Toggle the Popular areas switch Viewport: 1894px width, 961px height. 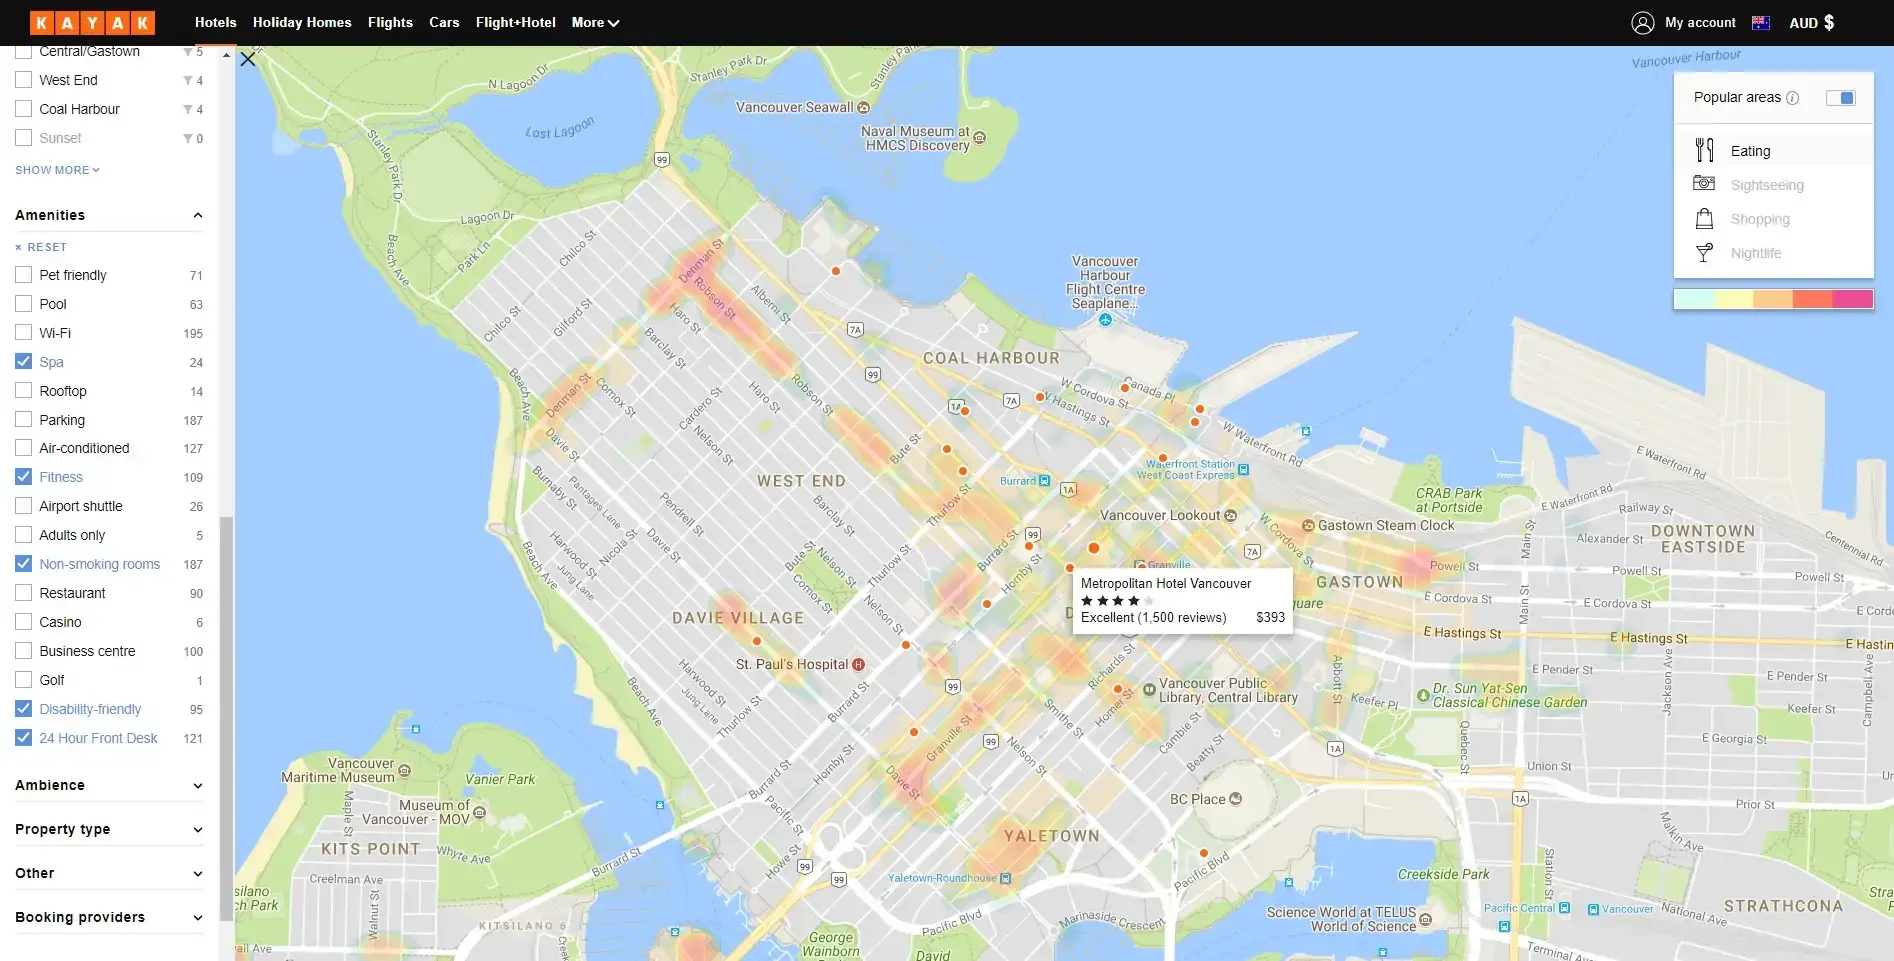pos(1840,98)
